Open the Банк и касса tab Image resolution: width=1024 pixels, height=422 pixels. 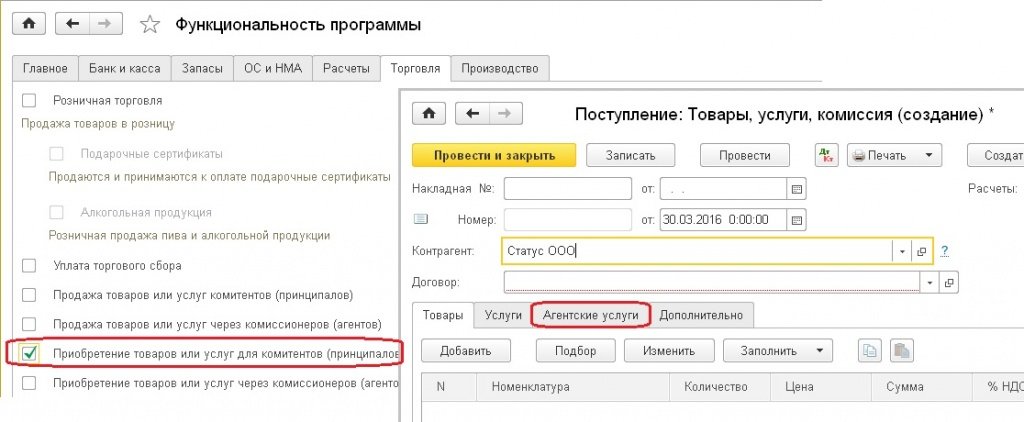coord(122,68)
